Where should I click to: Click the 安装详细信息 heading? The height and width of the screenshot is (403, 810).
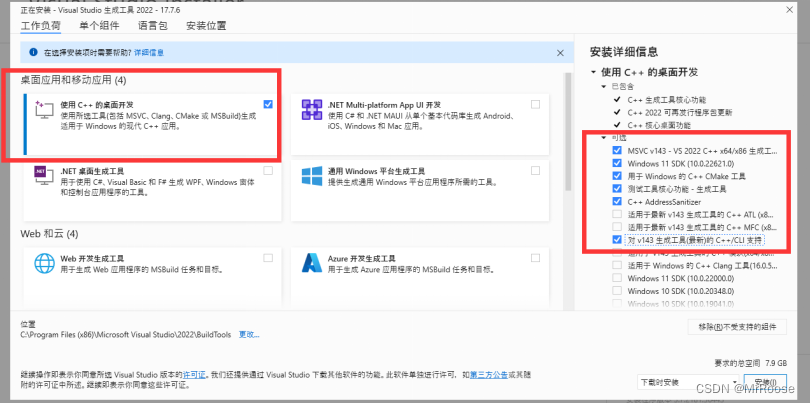click(624, 52)
